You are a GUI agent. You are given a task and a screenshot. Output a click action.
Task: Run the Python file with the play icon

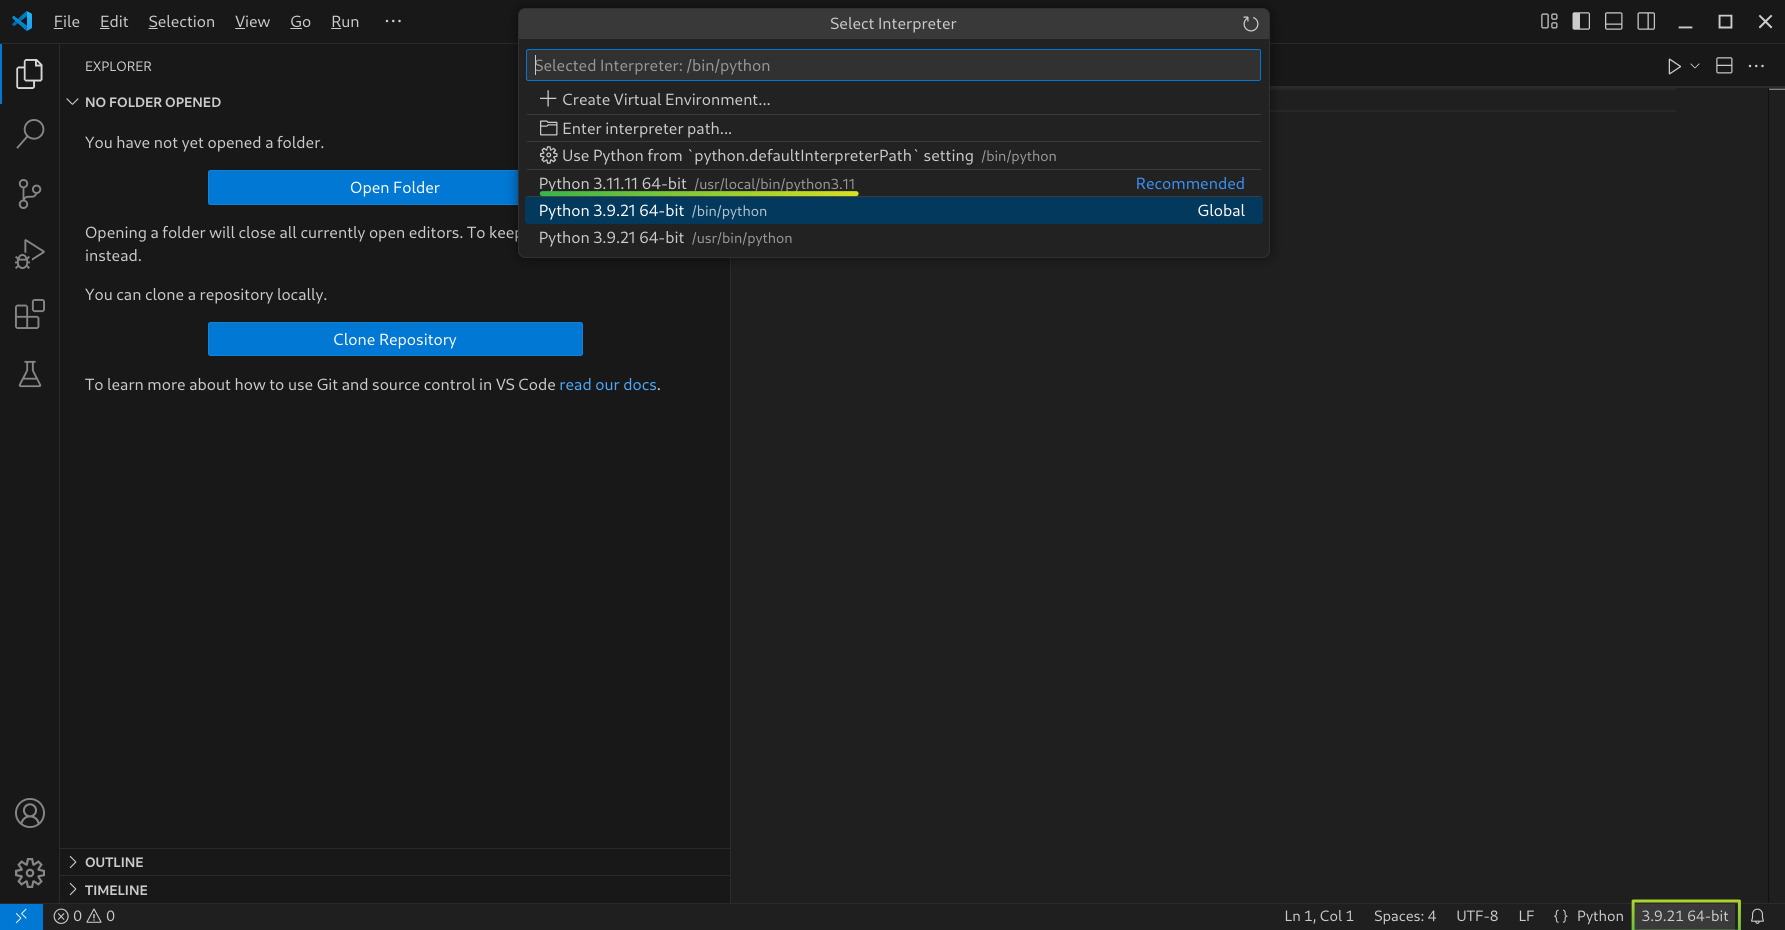point(1673,66)
